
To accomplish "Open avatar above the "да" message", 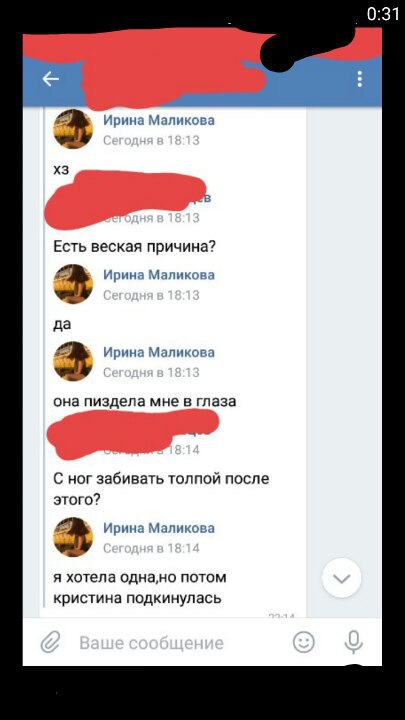I will [73, 284].
